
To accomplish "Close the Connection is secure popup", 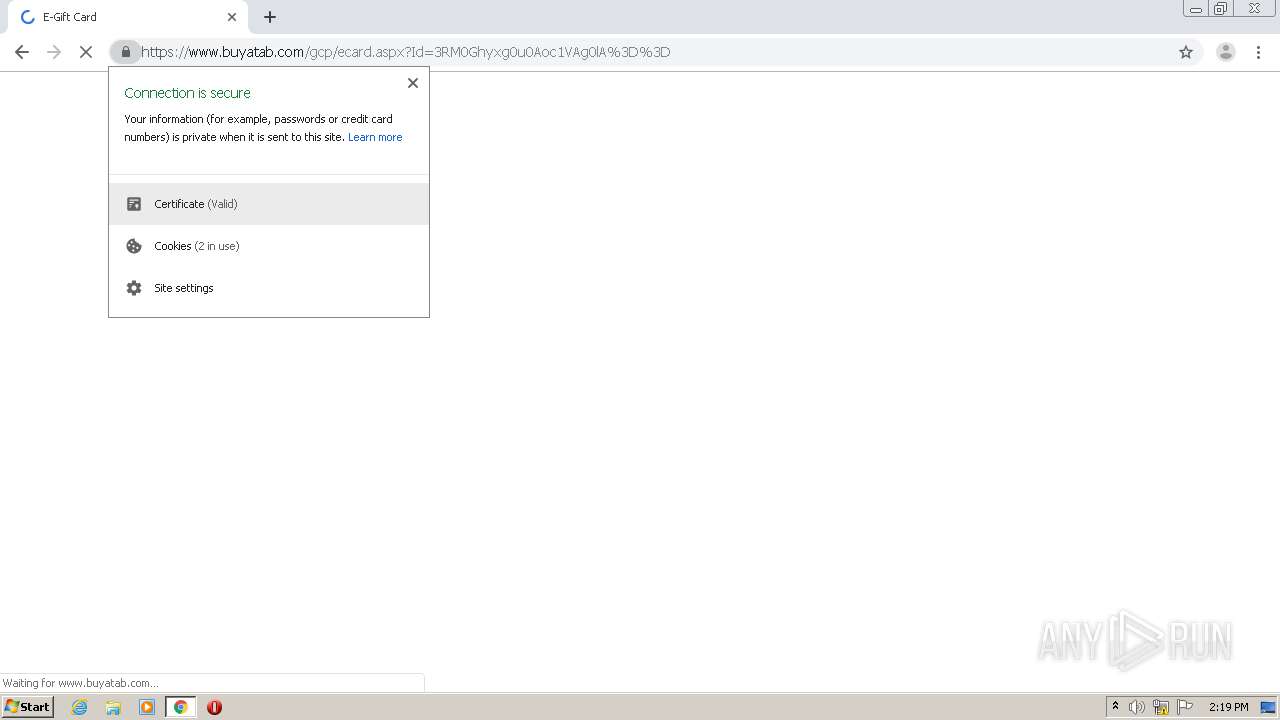I will pyautogui.click(x=413, y=83).
